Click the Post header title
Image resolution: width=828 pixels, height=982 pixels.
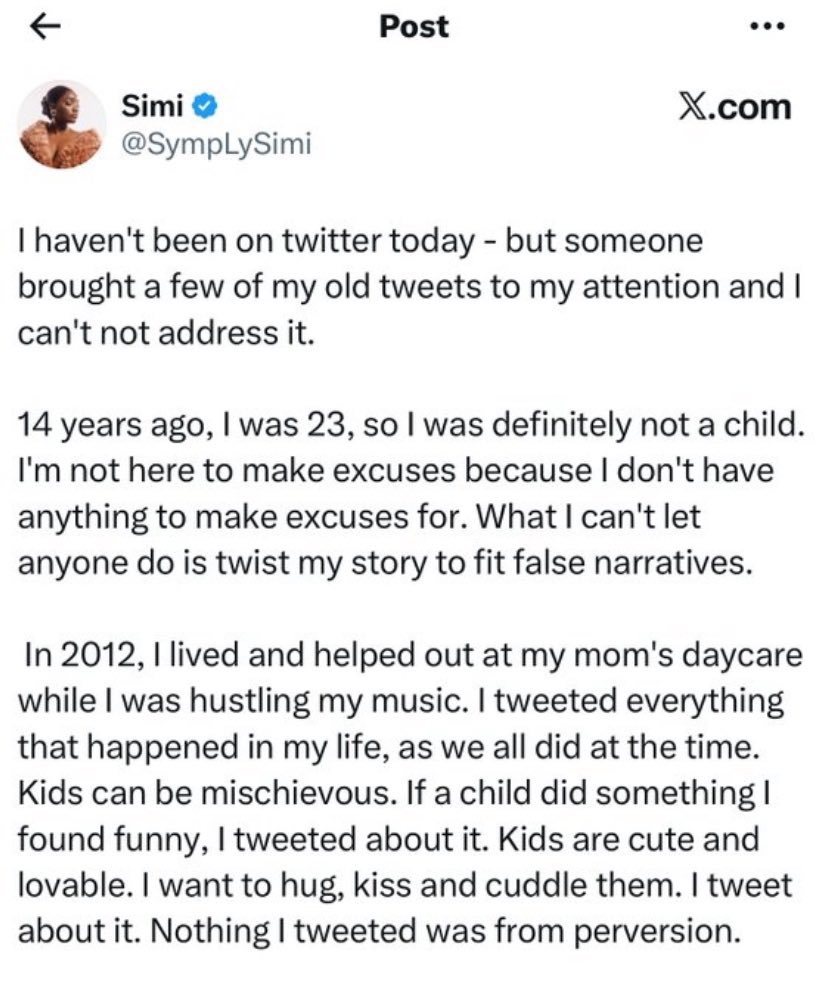click(414, 27)
